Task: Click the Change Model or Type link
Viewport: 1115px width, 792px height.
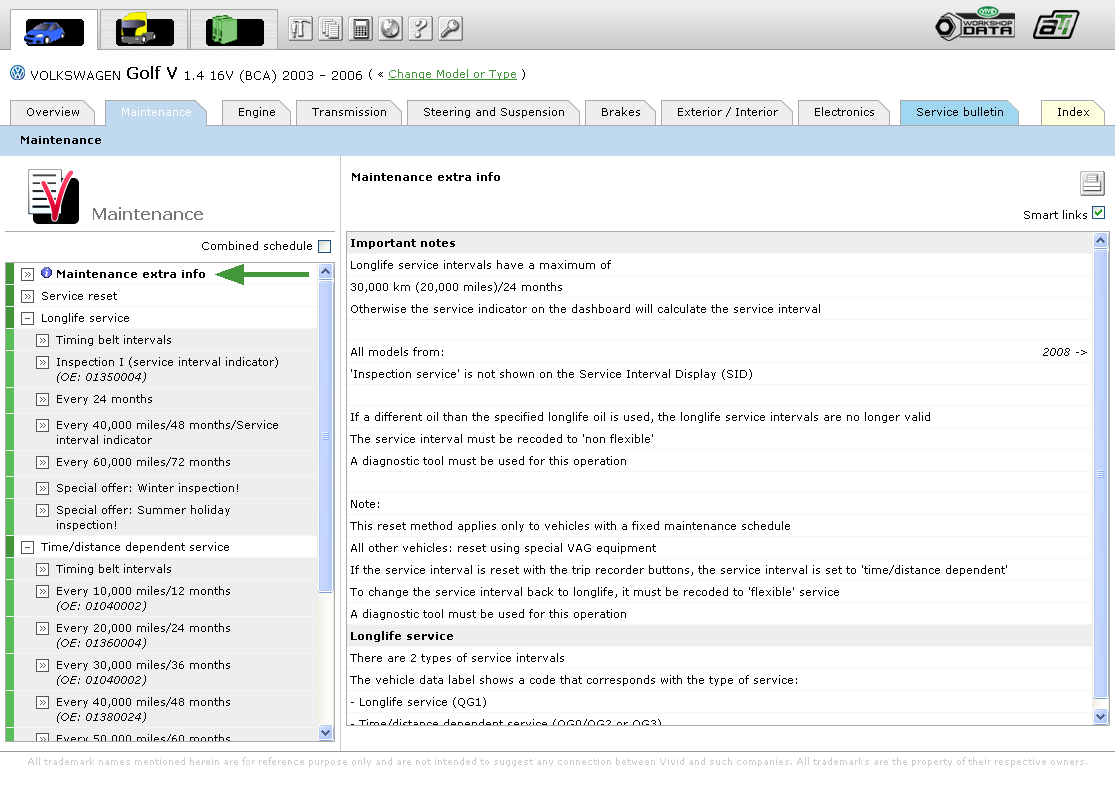Action: [x=452, y=74]
